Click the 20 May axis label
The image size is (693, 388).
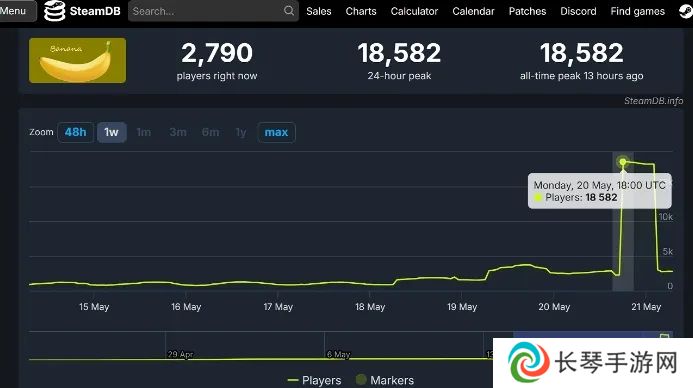pos(554,307)
